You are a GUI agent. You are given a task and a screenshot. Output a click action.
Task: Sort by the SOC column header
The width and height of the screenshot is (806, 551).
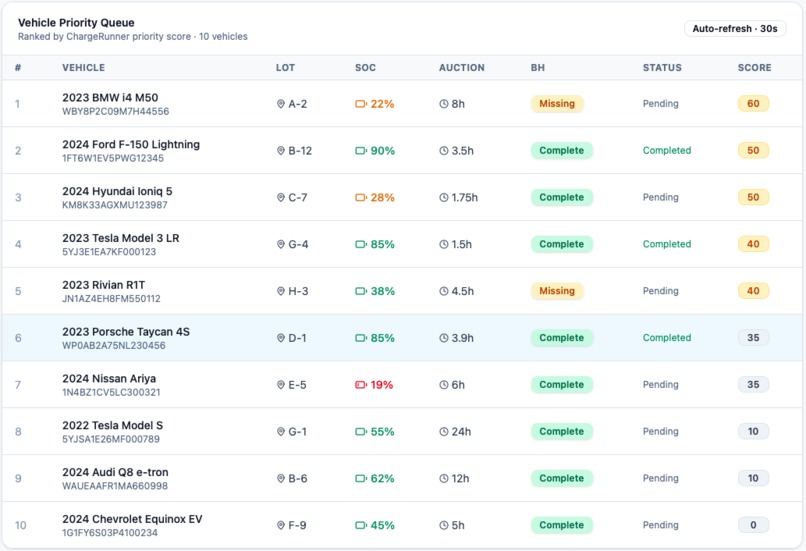click(365, 67)
